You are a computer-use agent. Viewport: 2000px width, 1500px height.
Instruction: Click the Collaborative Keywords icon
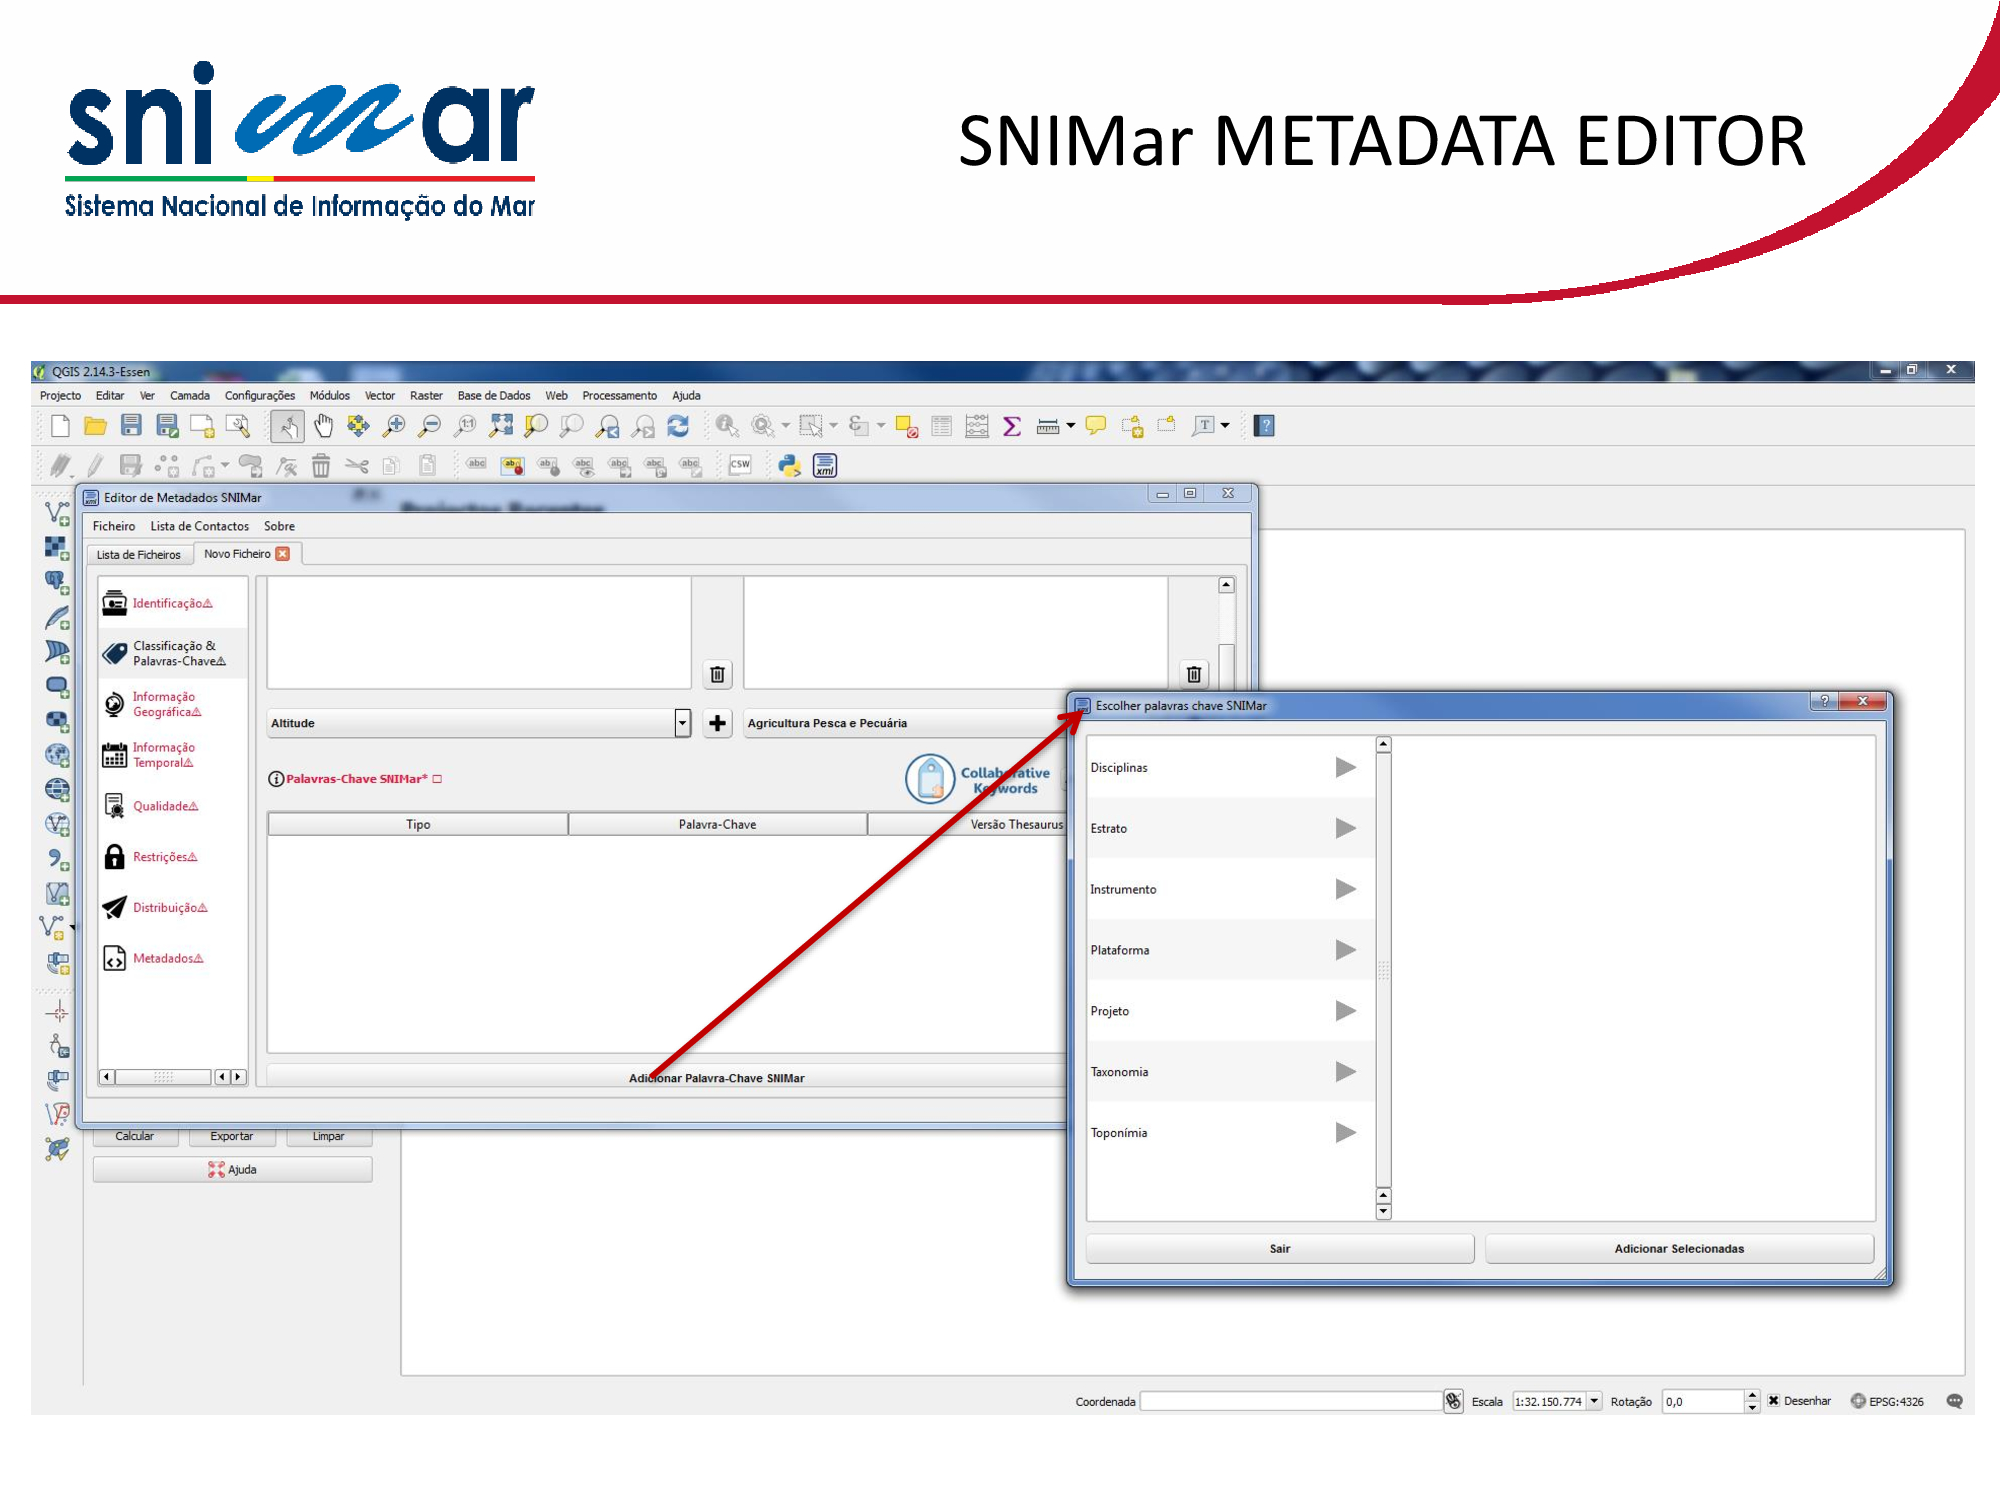pyautogui.click(x=930, y=779)
